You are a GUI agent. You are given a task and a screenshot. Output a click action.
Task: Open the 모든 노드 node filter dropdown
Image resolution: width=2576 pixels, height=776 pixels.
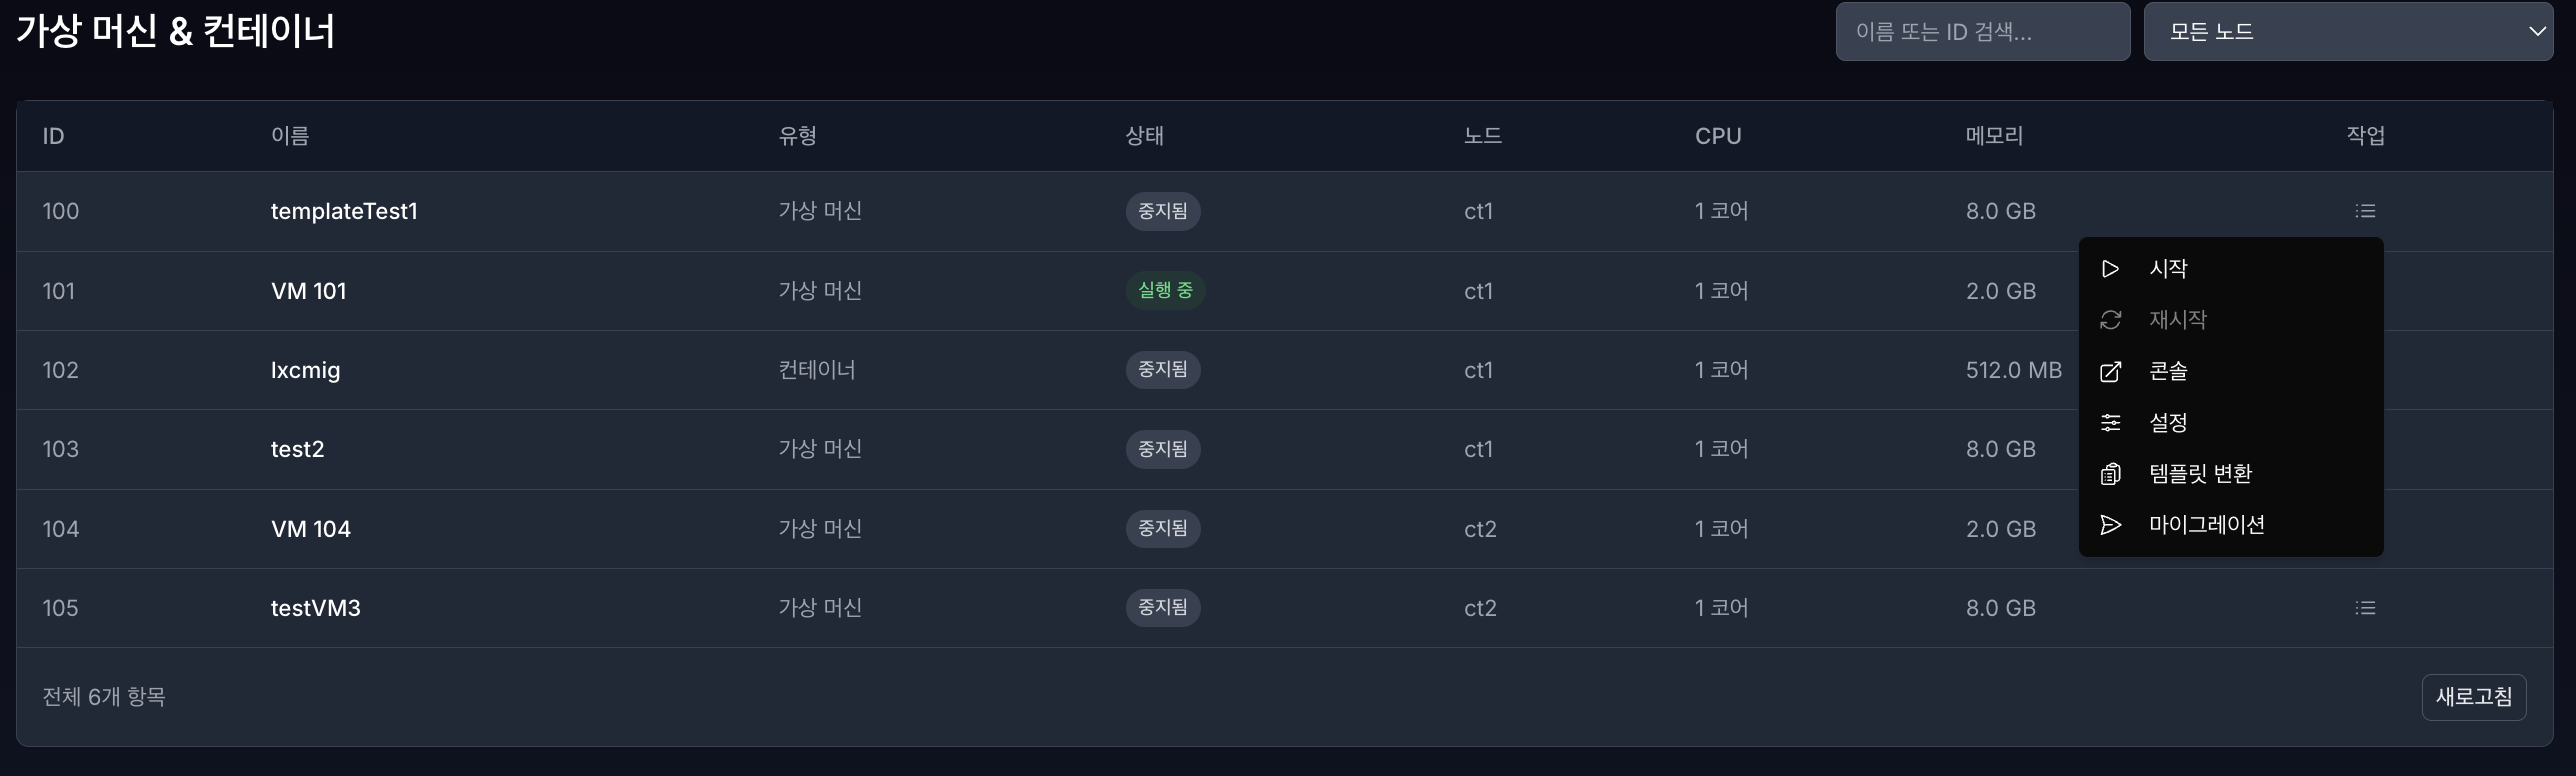[x=2347, y=31]
